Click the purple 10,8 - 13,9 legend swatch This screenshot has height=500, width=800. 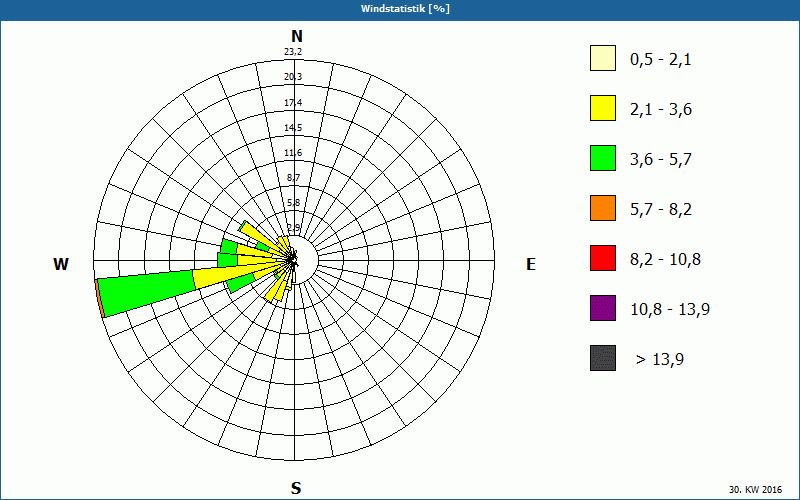tap(603, 308)
